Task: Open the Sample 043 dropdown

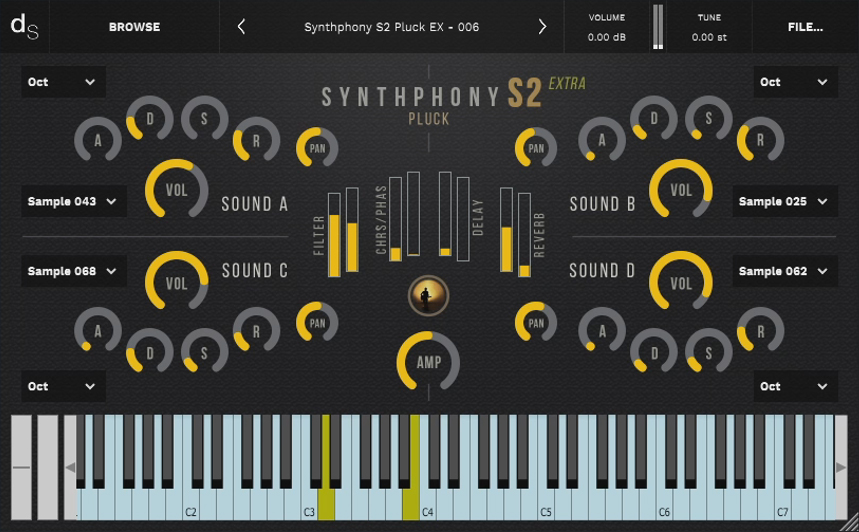Action: [73, 201]
